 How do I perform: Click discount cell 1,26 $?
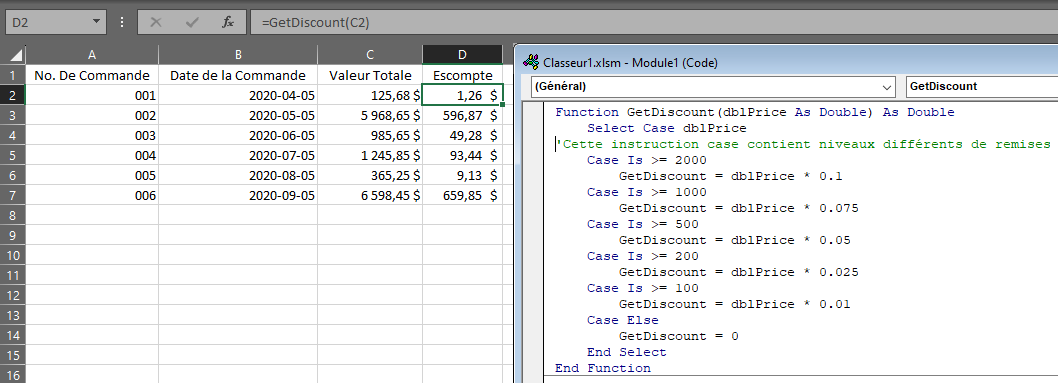(x=462, y=95)
